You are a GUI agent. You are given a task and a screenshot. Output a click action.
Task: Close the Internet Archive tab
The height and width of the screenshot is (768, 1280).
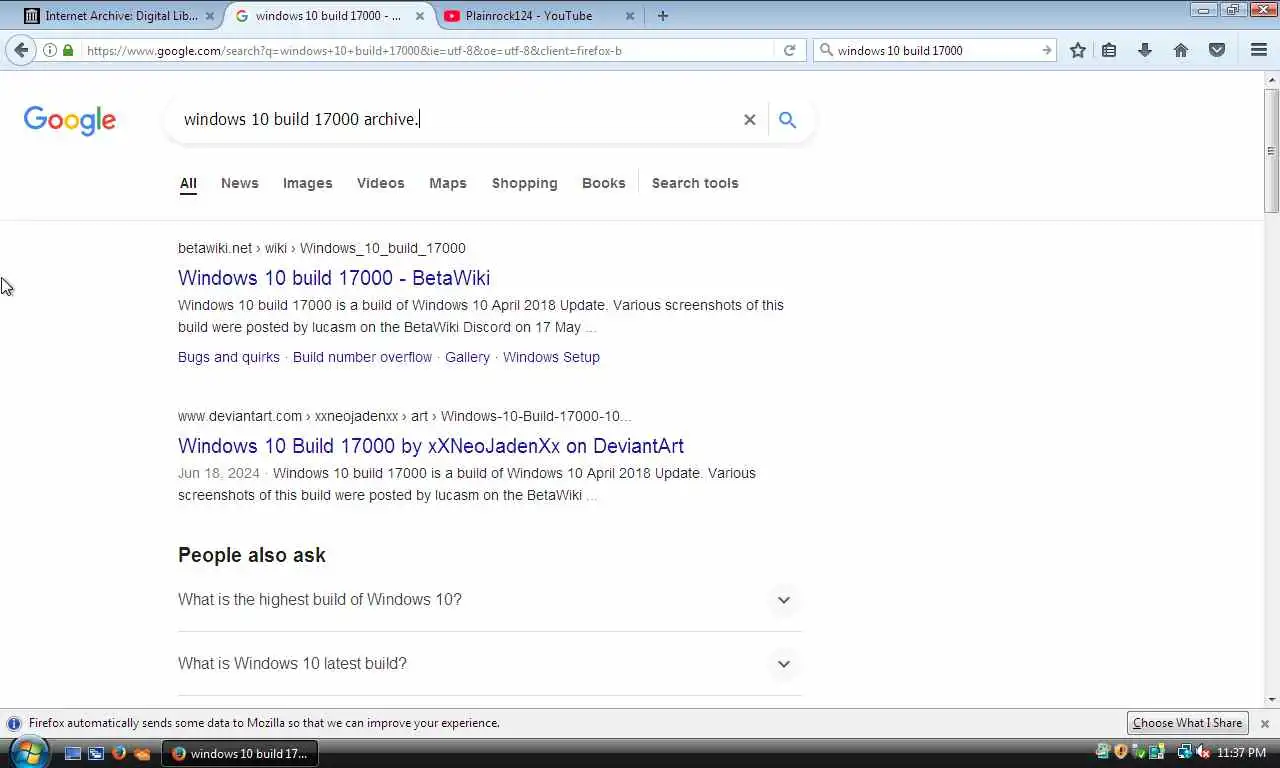[x=209, y=16]
